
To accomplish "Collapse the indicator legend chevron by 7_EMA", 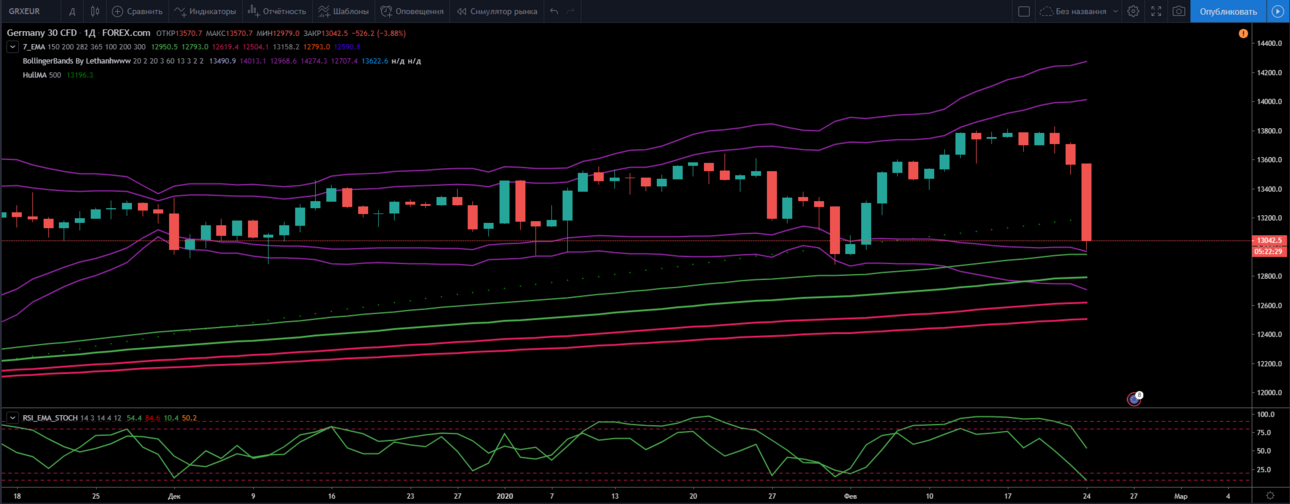I will point(12,46).
